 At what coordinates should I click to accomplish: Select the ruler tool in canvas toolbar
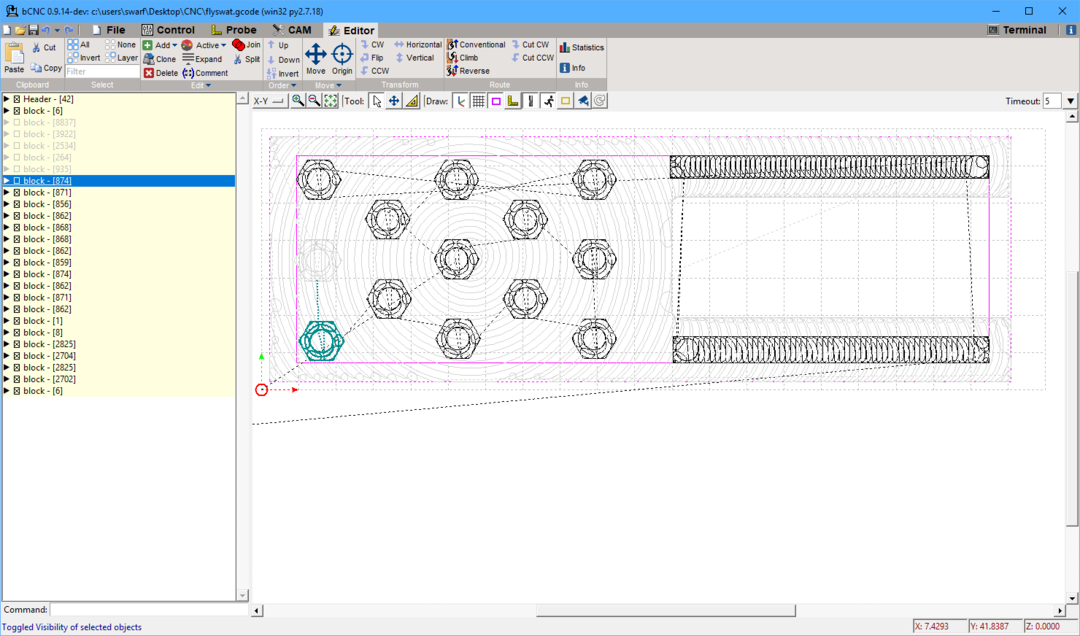click(412, 101)
